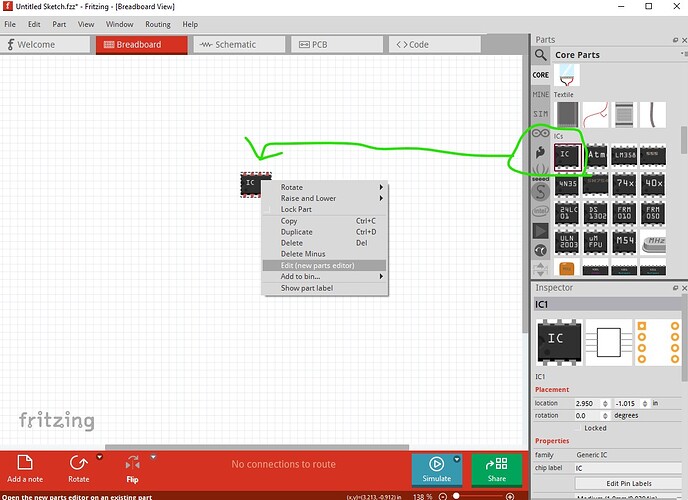Pick the ULN2003 driver chip part
The width and height of the screenshot is (688, 500).
[x=567, y=242]
